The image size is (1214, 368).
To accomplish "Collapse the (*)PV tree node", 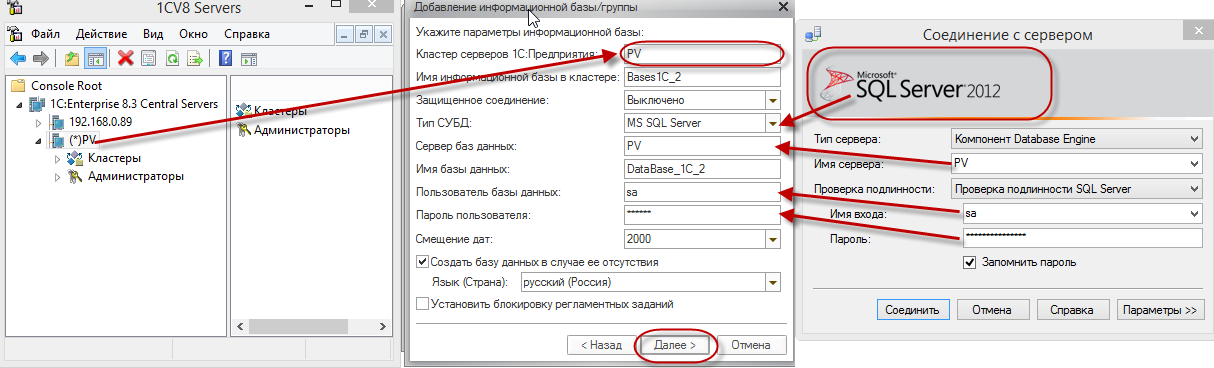I will [39, 140].
